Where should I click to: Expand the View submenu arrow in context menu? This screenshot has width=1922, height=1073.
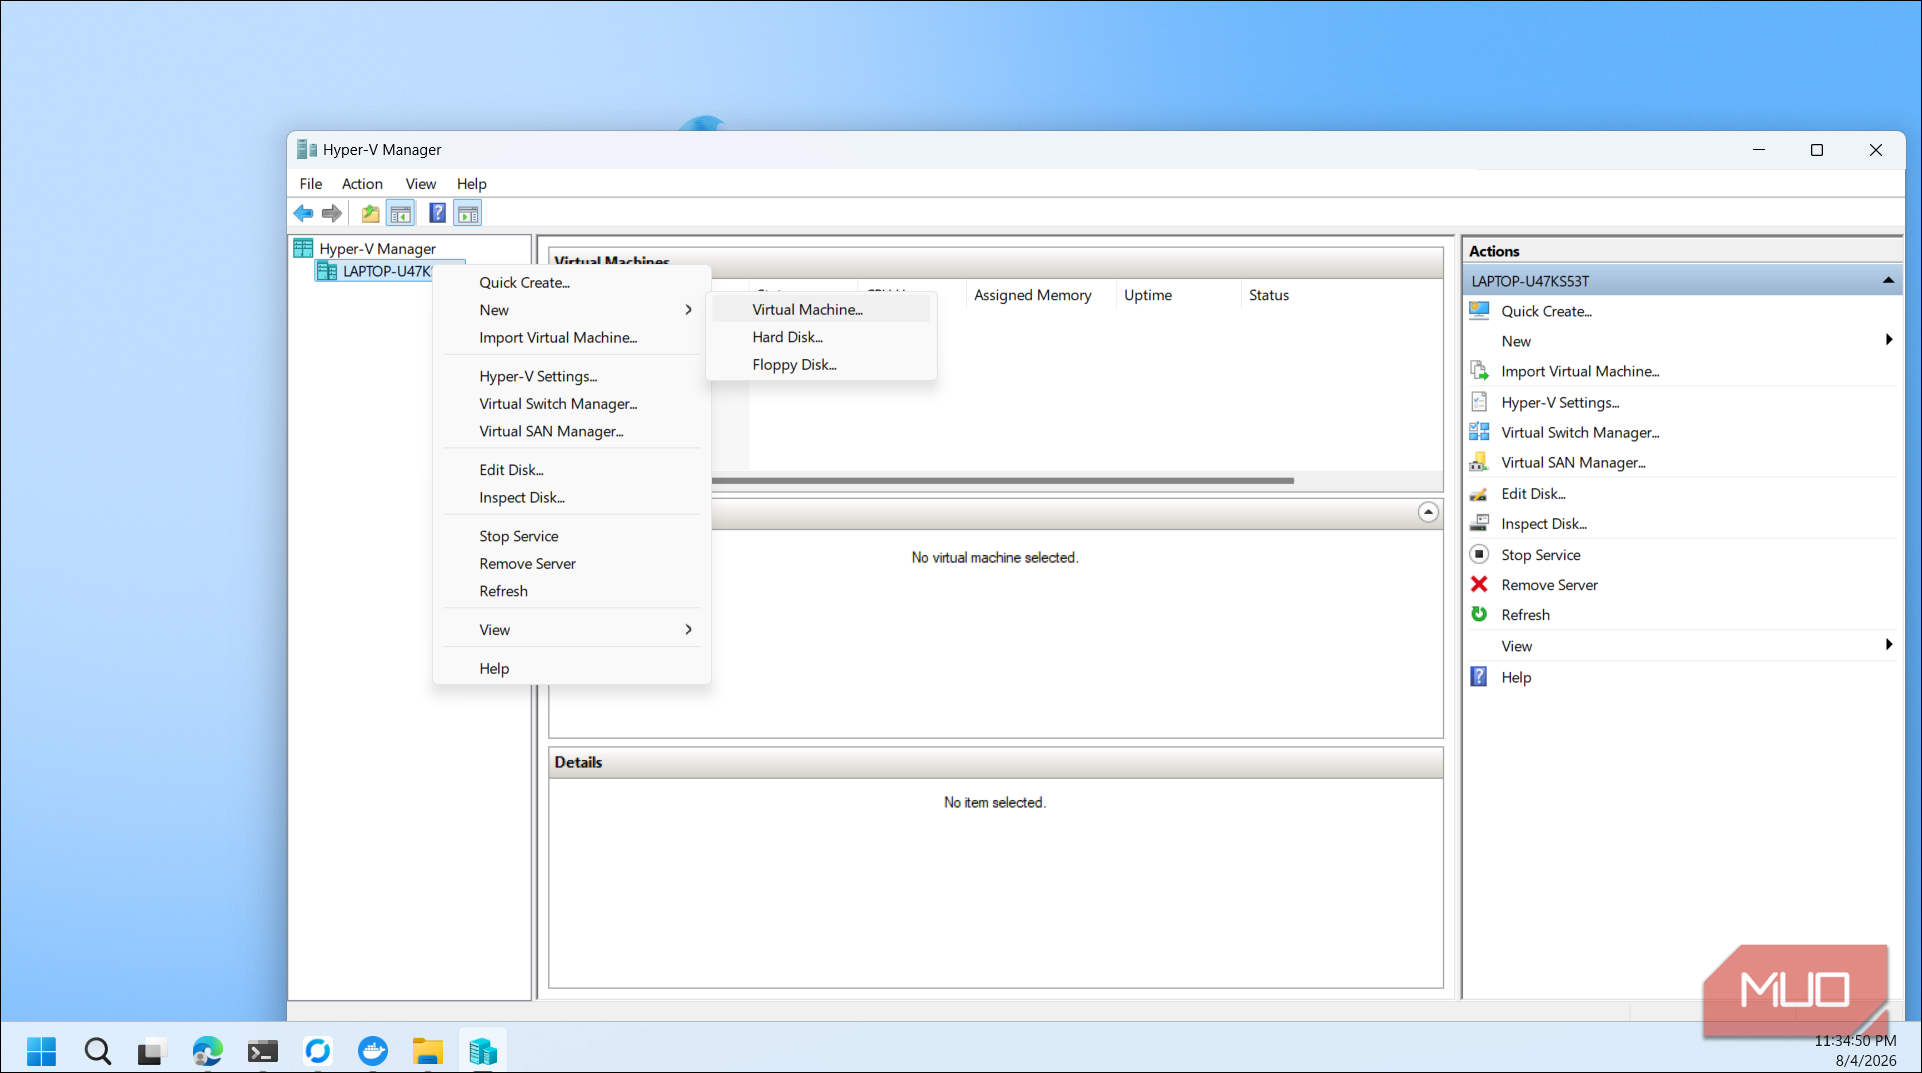(x=688, y=629)
